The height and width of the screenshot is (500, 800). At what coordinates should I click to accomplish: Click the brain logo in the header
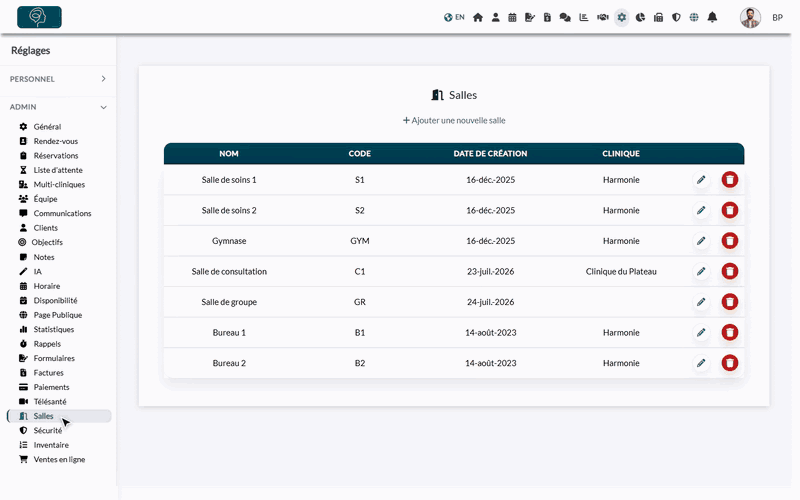39,17
